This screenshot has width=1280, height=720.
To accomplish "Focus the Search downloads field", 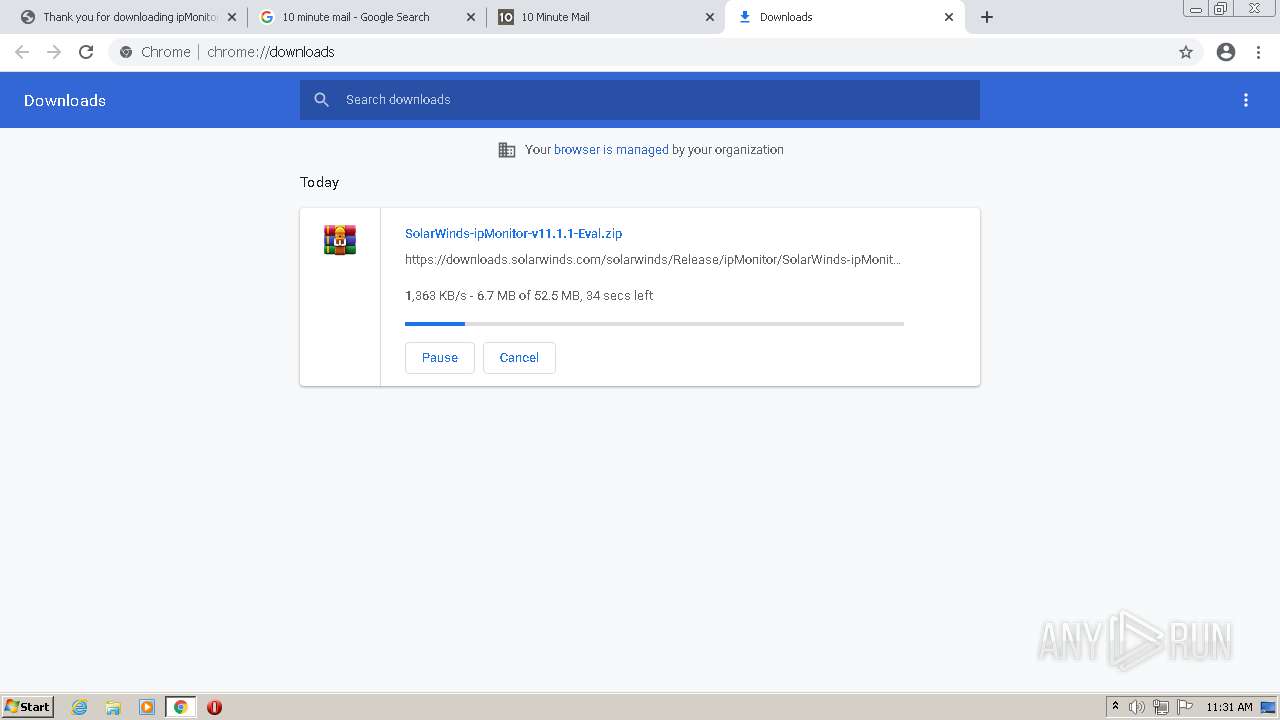I will [x=640, y=100].
